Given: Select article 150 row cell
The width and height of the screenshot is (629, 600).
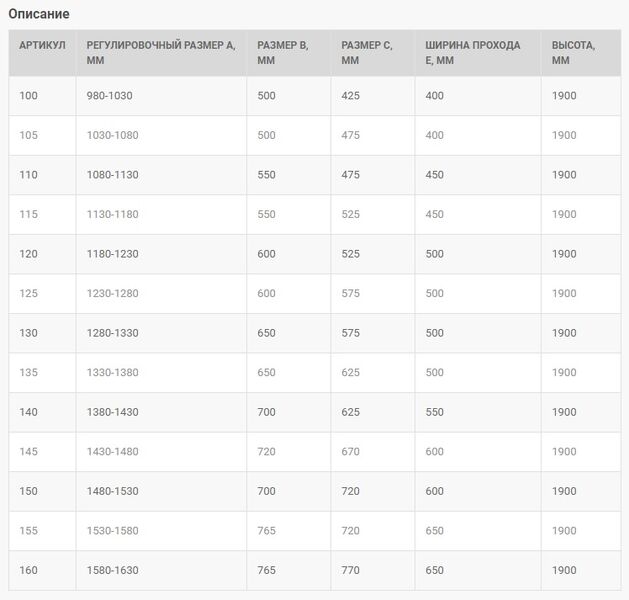Looking at the screenshot, I should (x=28, y=491).
